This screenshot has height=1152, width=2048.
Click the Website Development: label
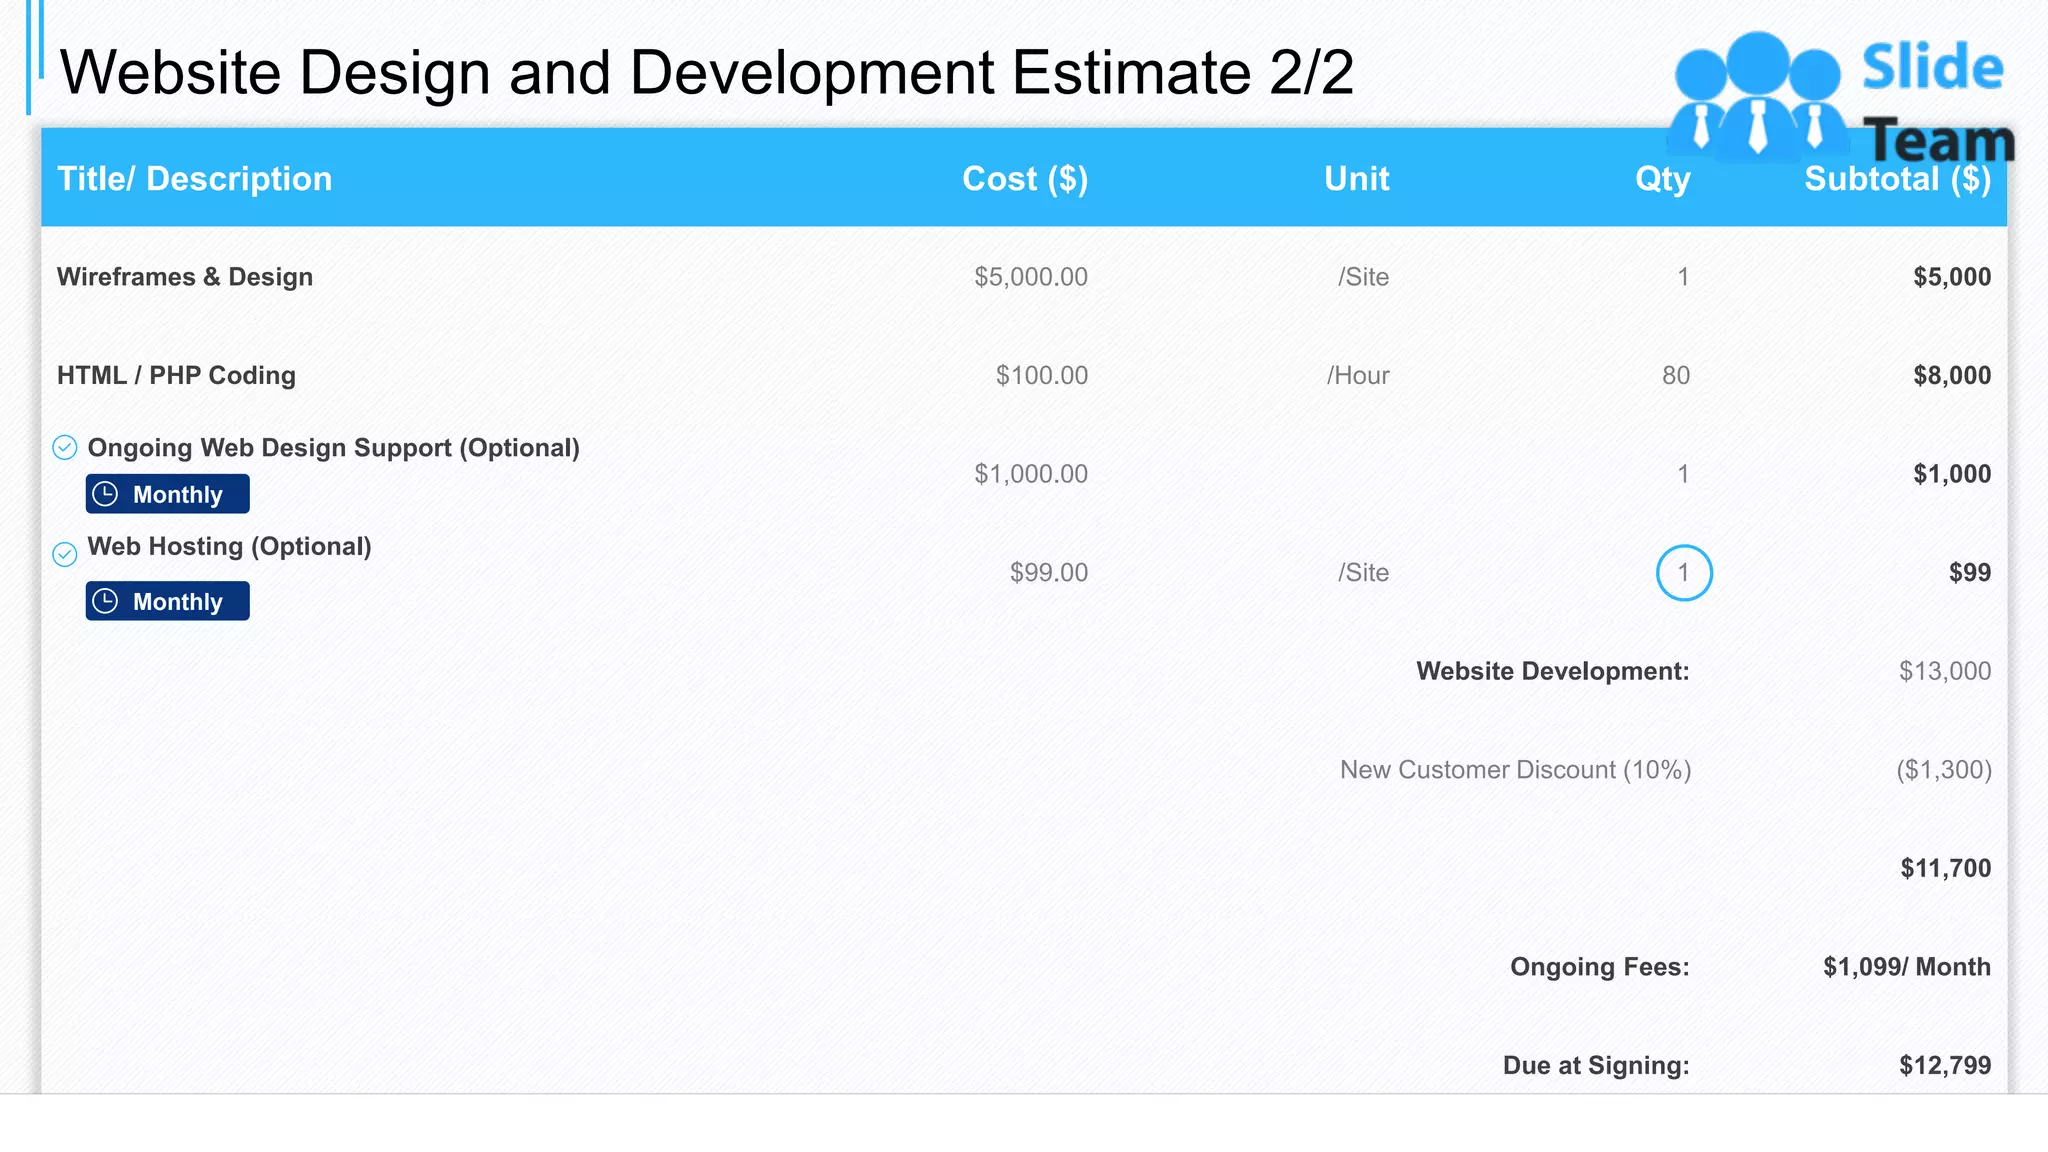point(1553,671)
